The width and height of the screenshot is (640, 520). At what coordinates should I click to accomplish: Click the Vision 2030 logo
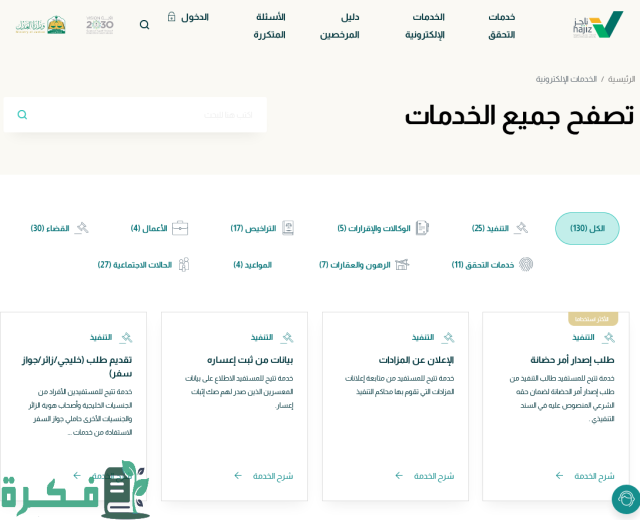point(100,25)
